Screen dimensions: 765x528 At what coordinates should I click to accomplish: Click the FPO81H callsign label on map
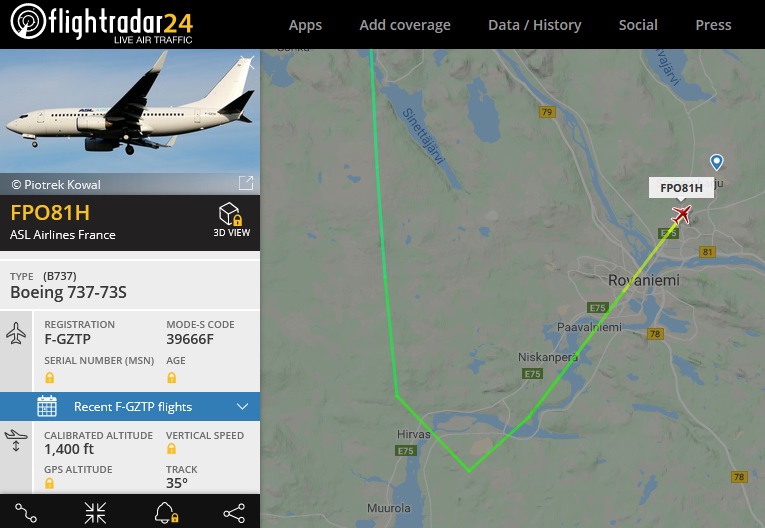681,188
